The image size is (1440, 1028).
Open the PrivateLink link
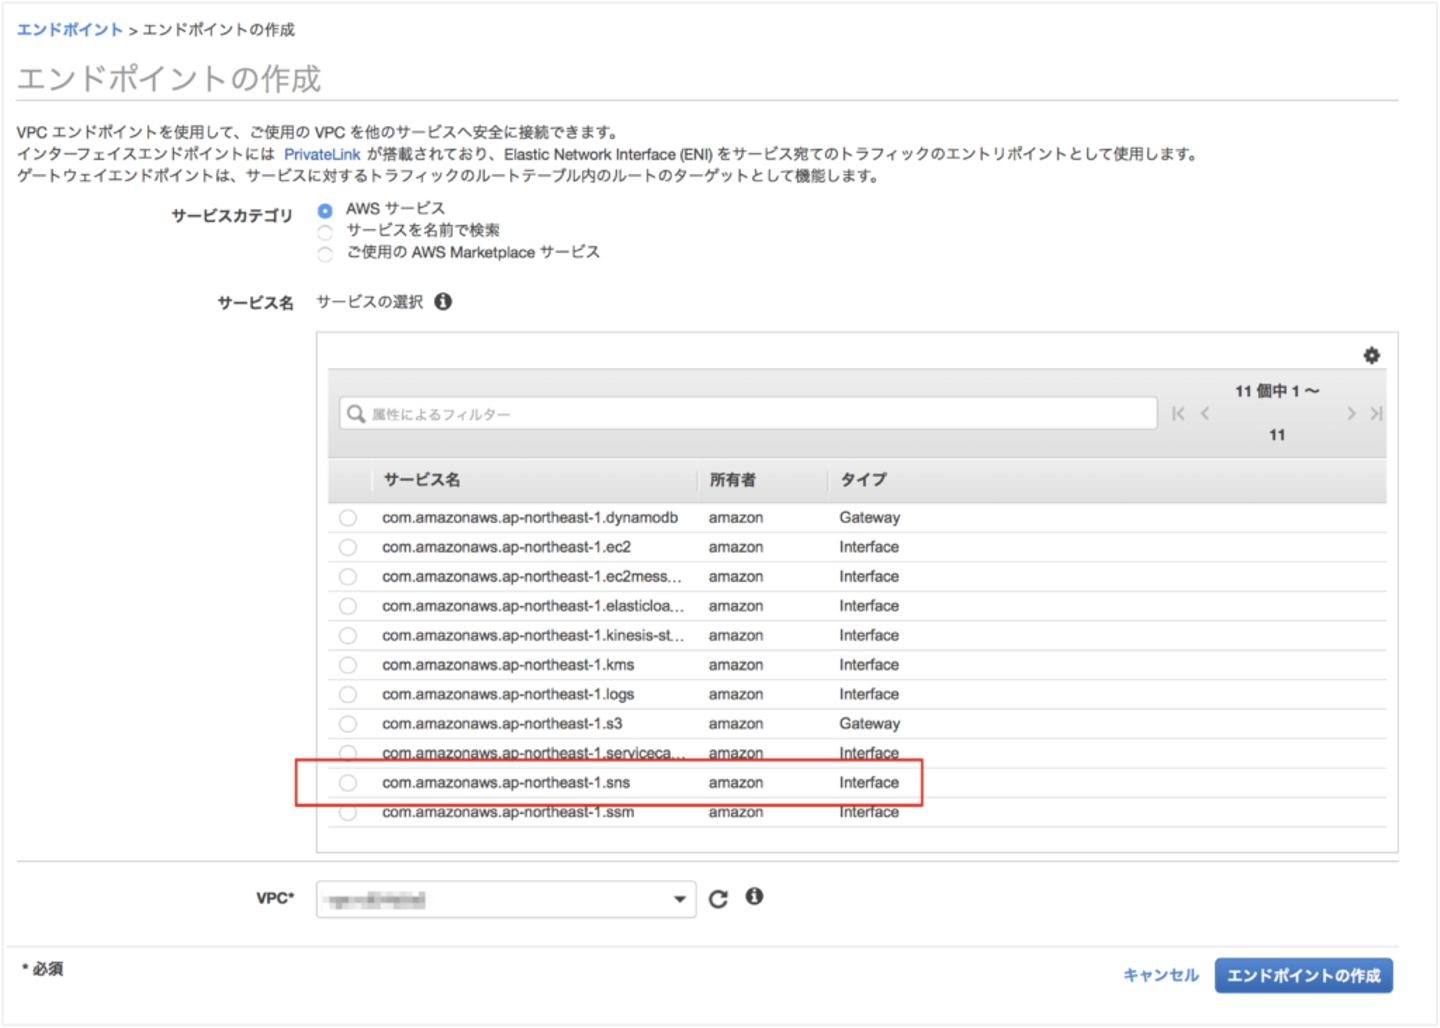[x=322, y=154]
